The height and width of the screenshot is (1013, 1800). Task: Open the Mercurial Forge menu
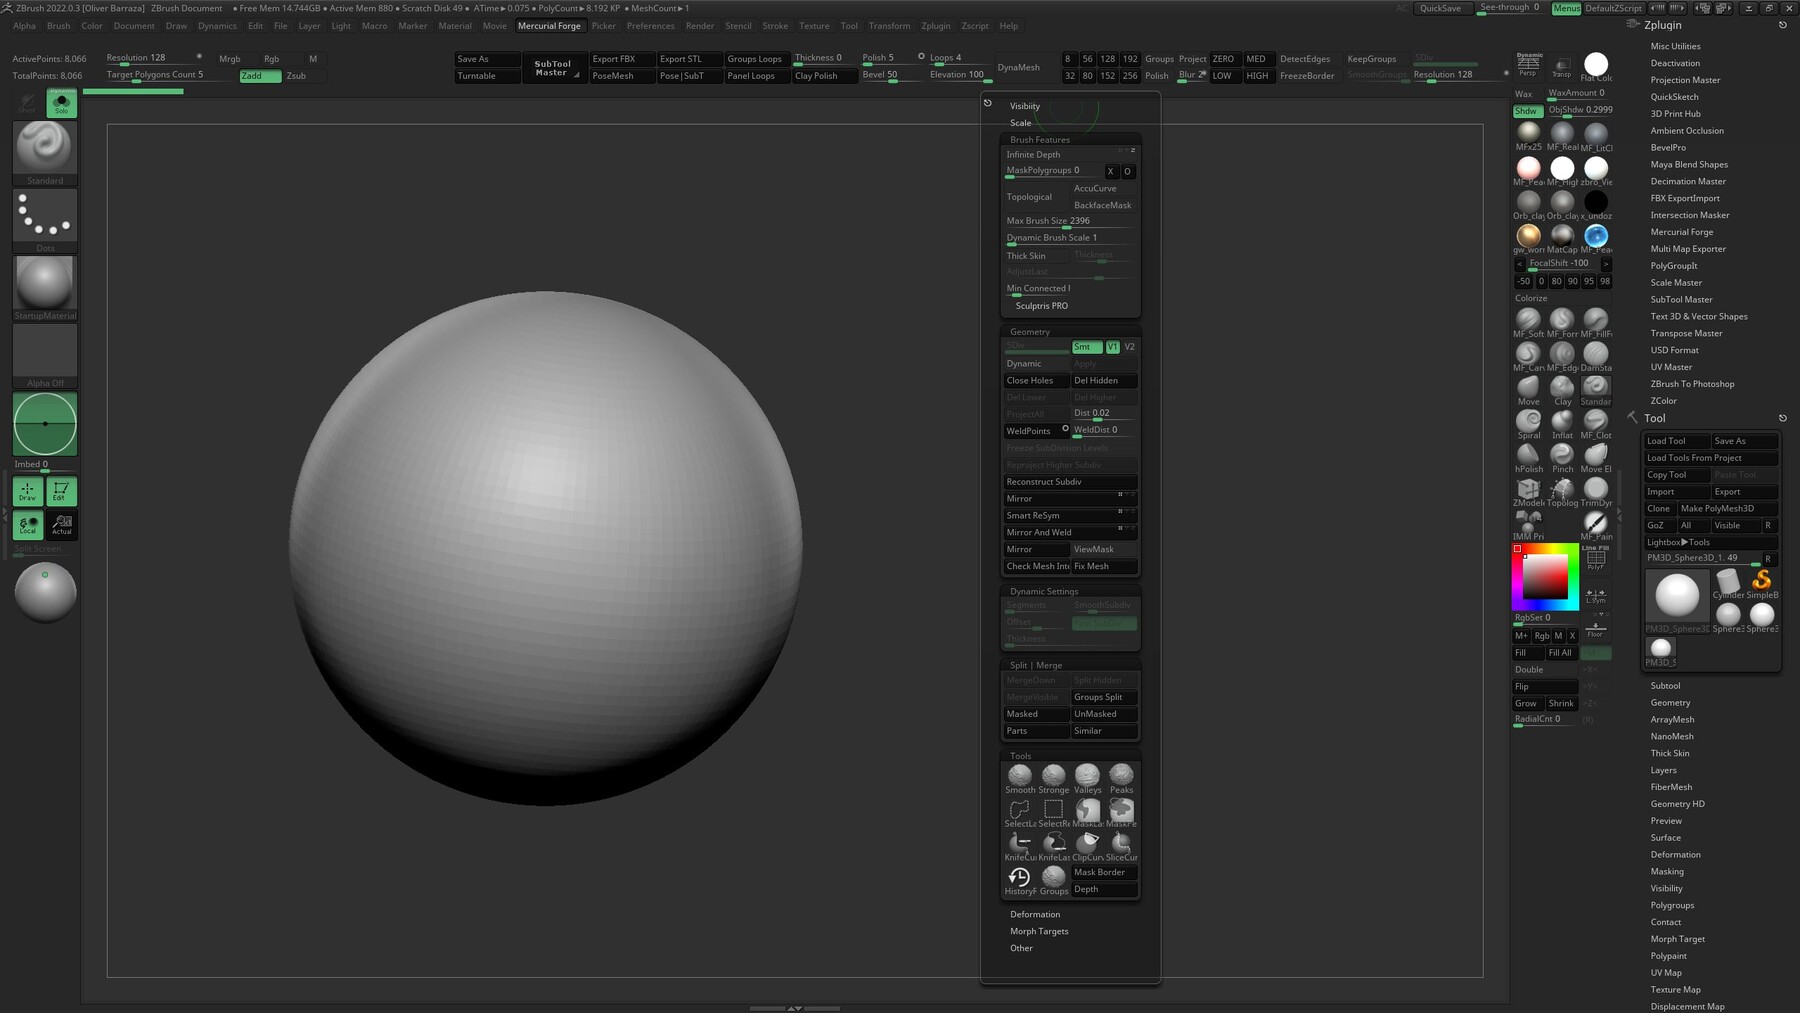tap(549, 26)
